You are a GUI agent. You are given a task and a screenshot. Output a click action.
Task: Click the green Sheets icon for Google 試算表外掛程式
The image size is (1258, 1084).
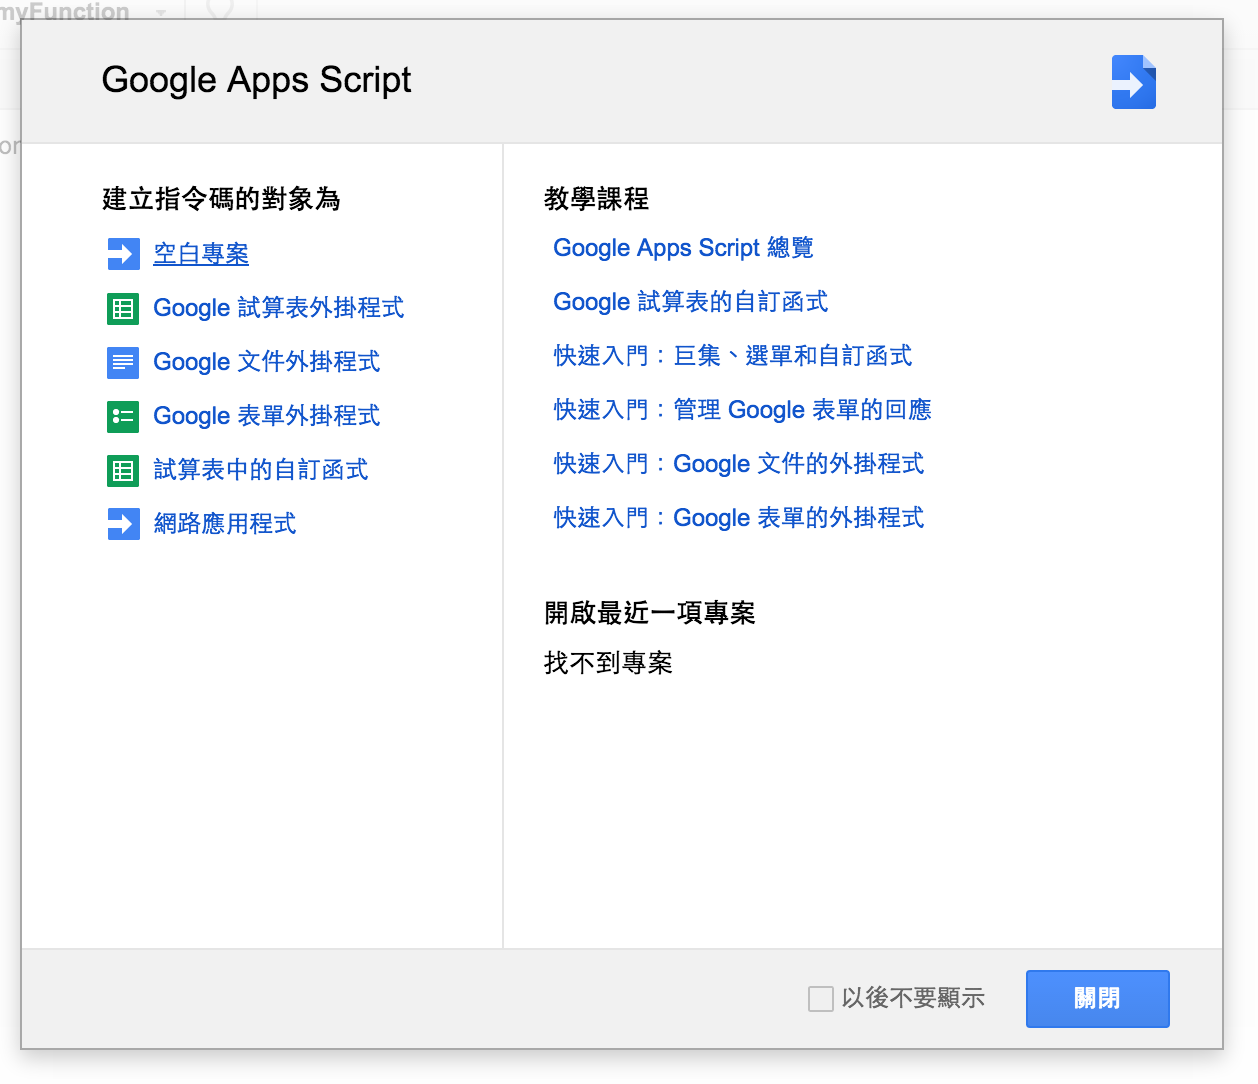pos(123,308)
